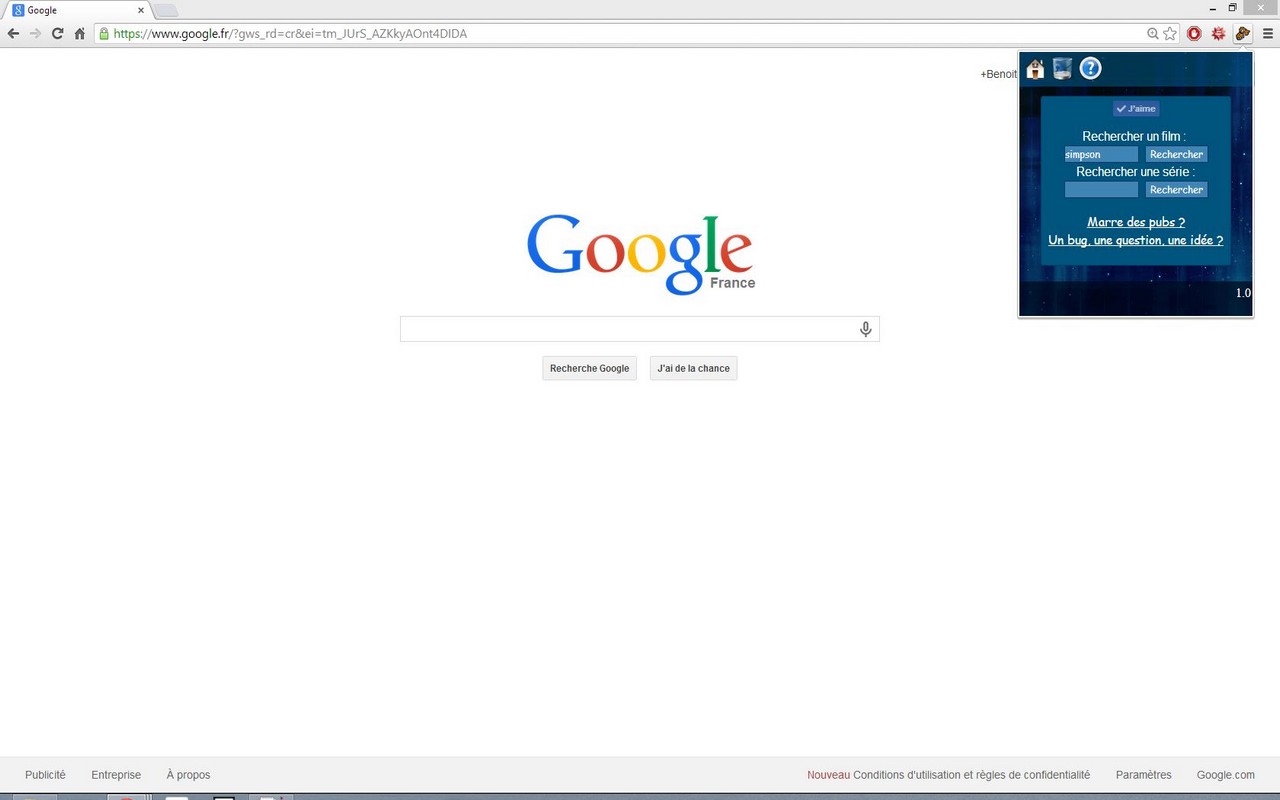The image size is (1280, 800).
Task: Focus the film search field containing simpson
Action: 1101,154
